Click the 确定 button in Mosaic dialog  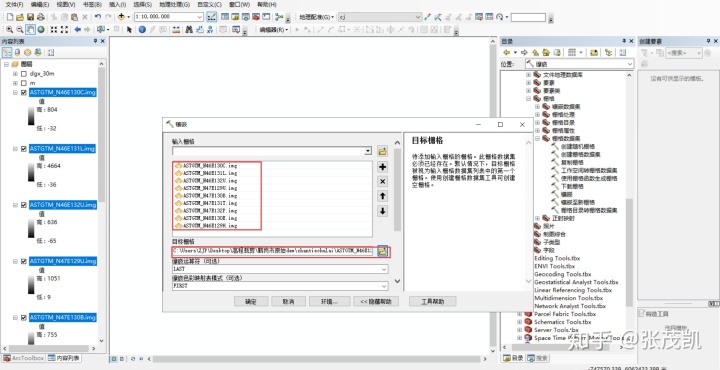coord(251,302)
